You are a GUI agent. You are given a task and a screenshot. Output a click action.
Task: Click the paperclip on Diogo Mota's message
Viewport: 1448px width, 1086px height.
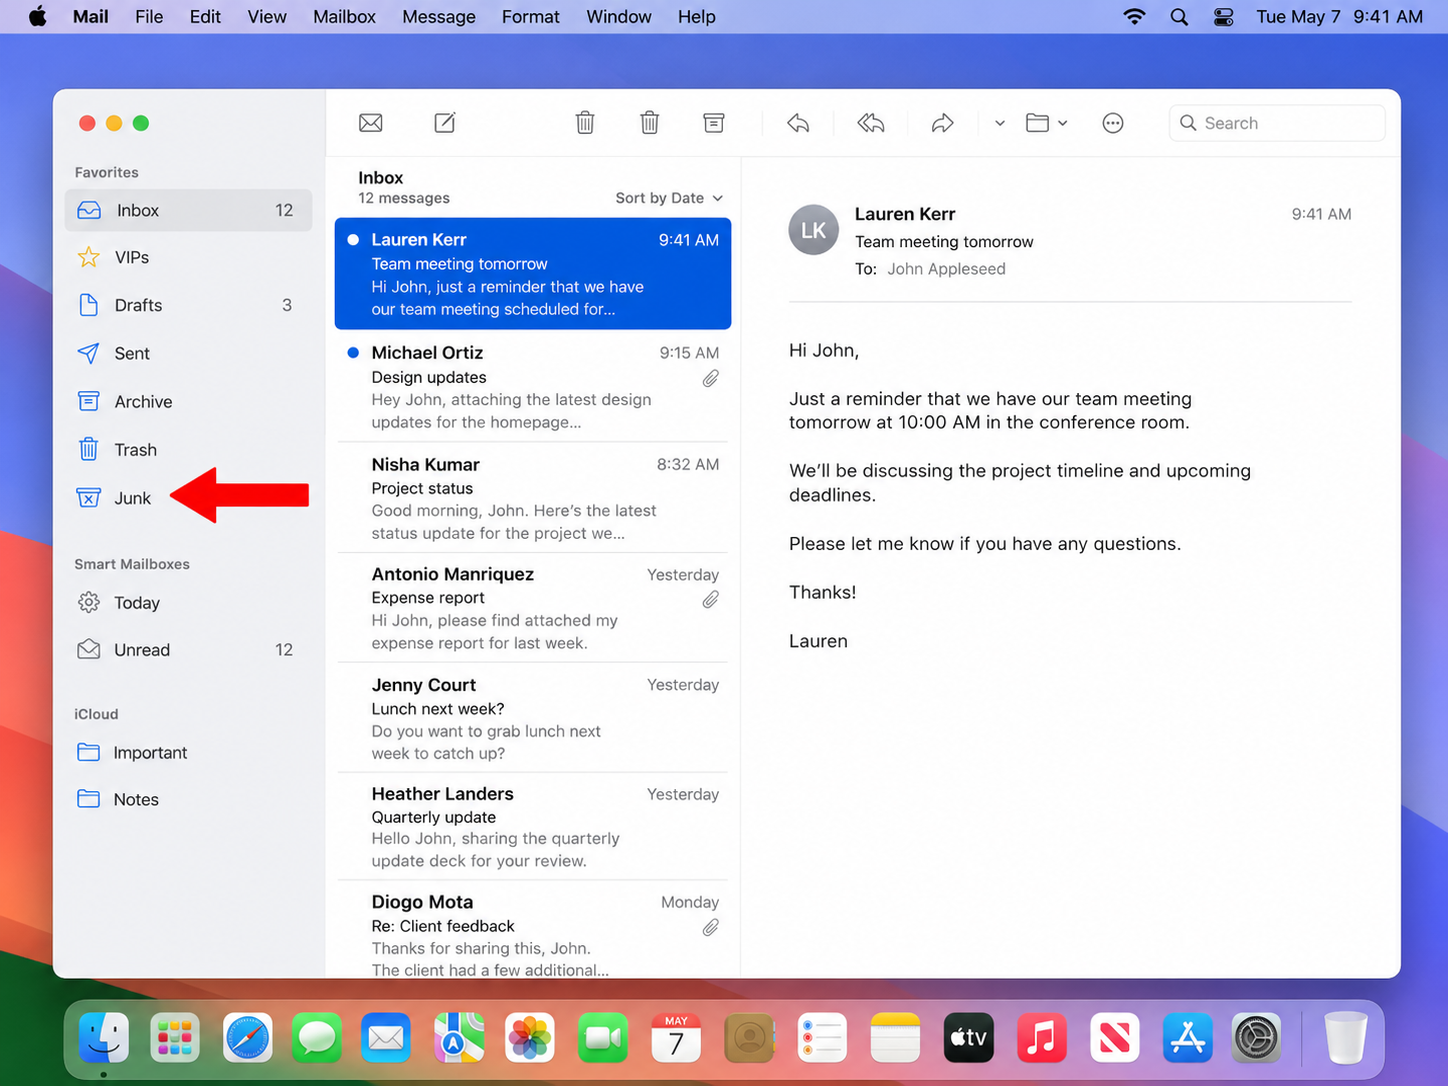tap(710, 927)
